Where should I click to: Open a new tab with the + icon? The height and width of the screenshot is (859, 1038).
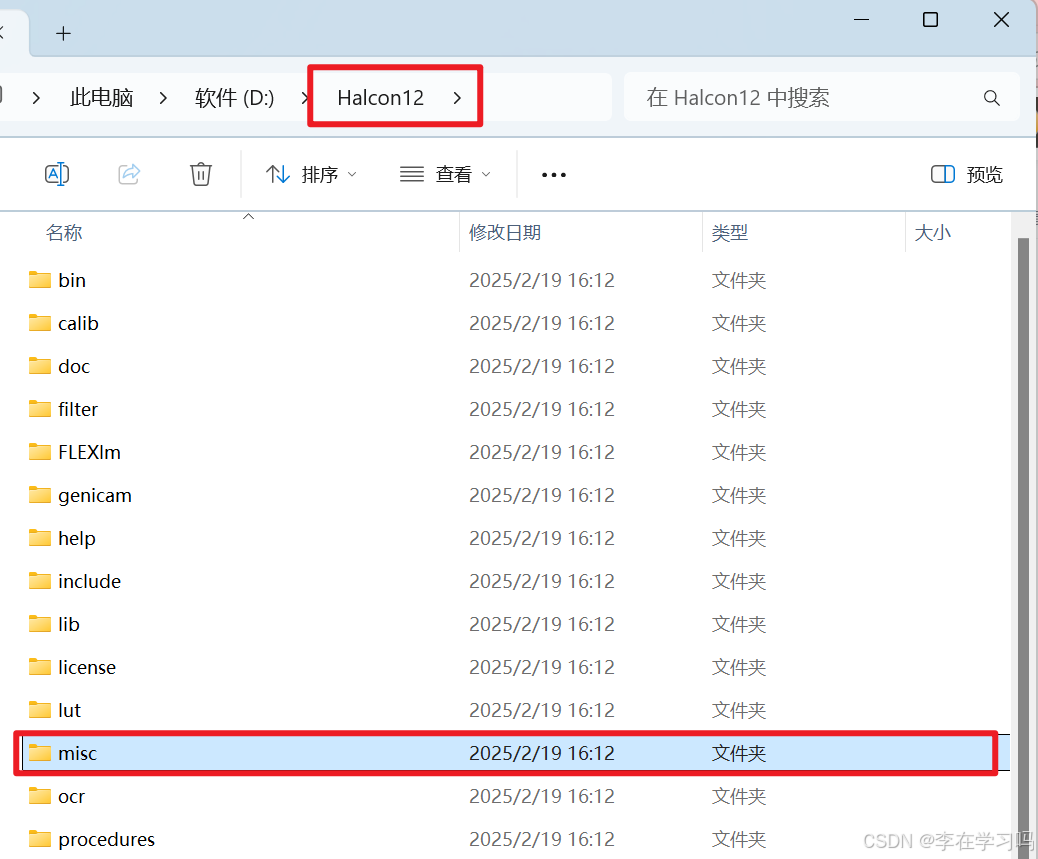pos(63,32)
